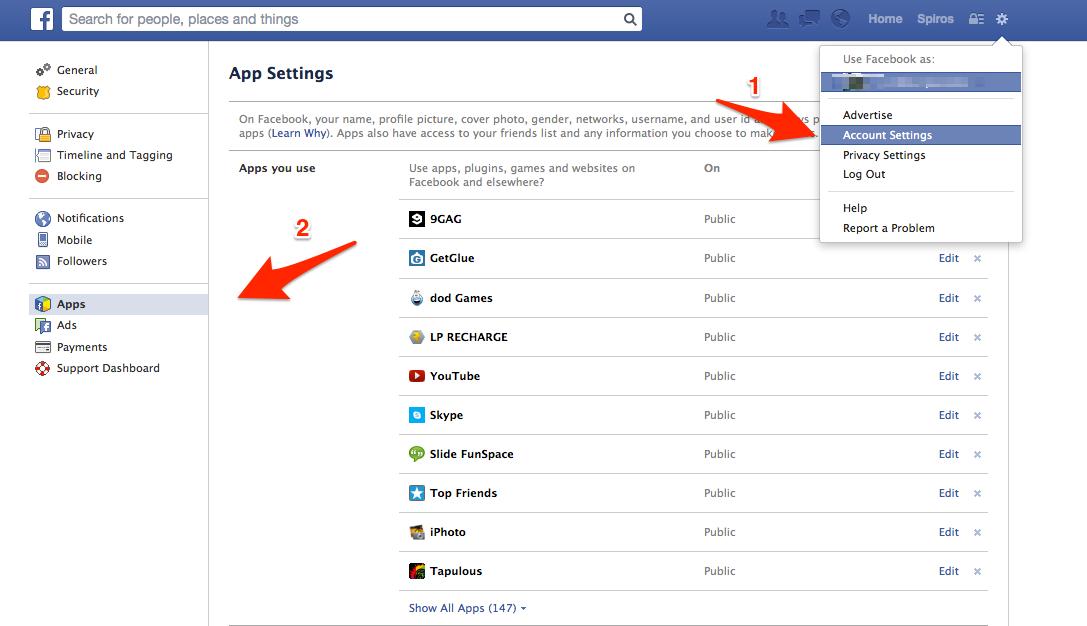This screenshot has width=1087, height=626.
Task: Open the Notifications globe icon
Action: coord(840,18)
